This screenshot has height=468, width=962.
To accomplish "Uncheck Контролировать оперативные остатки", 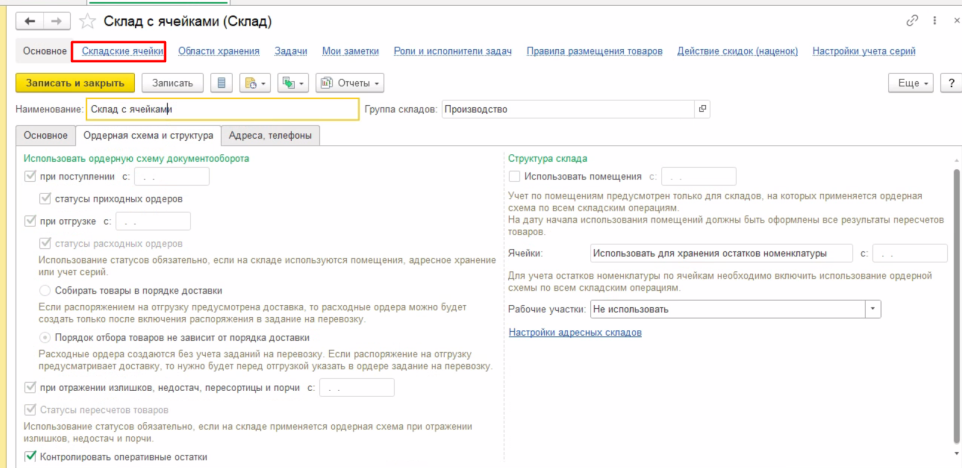I will (x=29, y=457).
